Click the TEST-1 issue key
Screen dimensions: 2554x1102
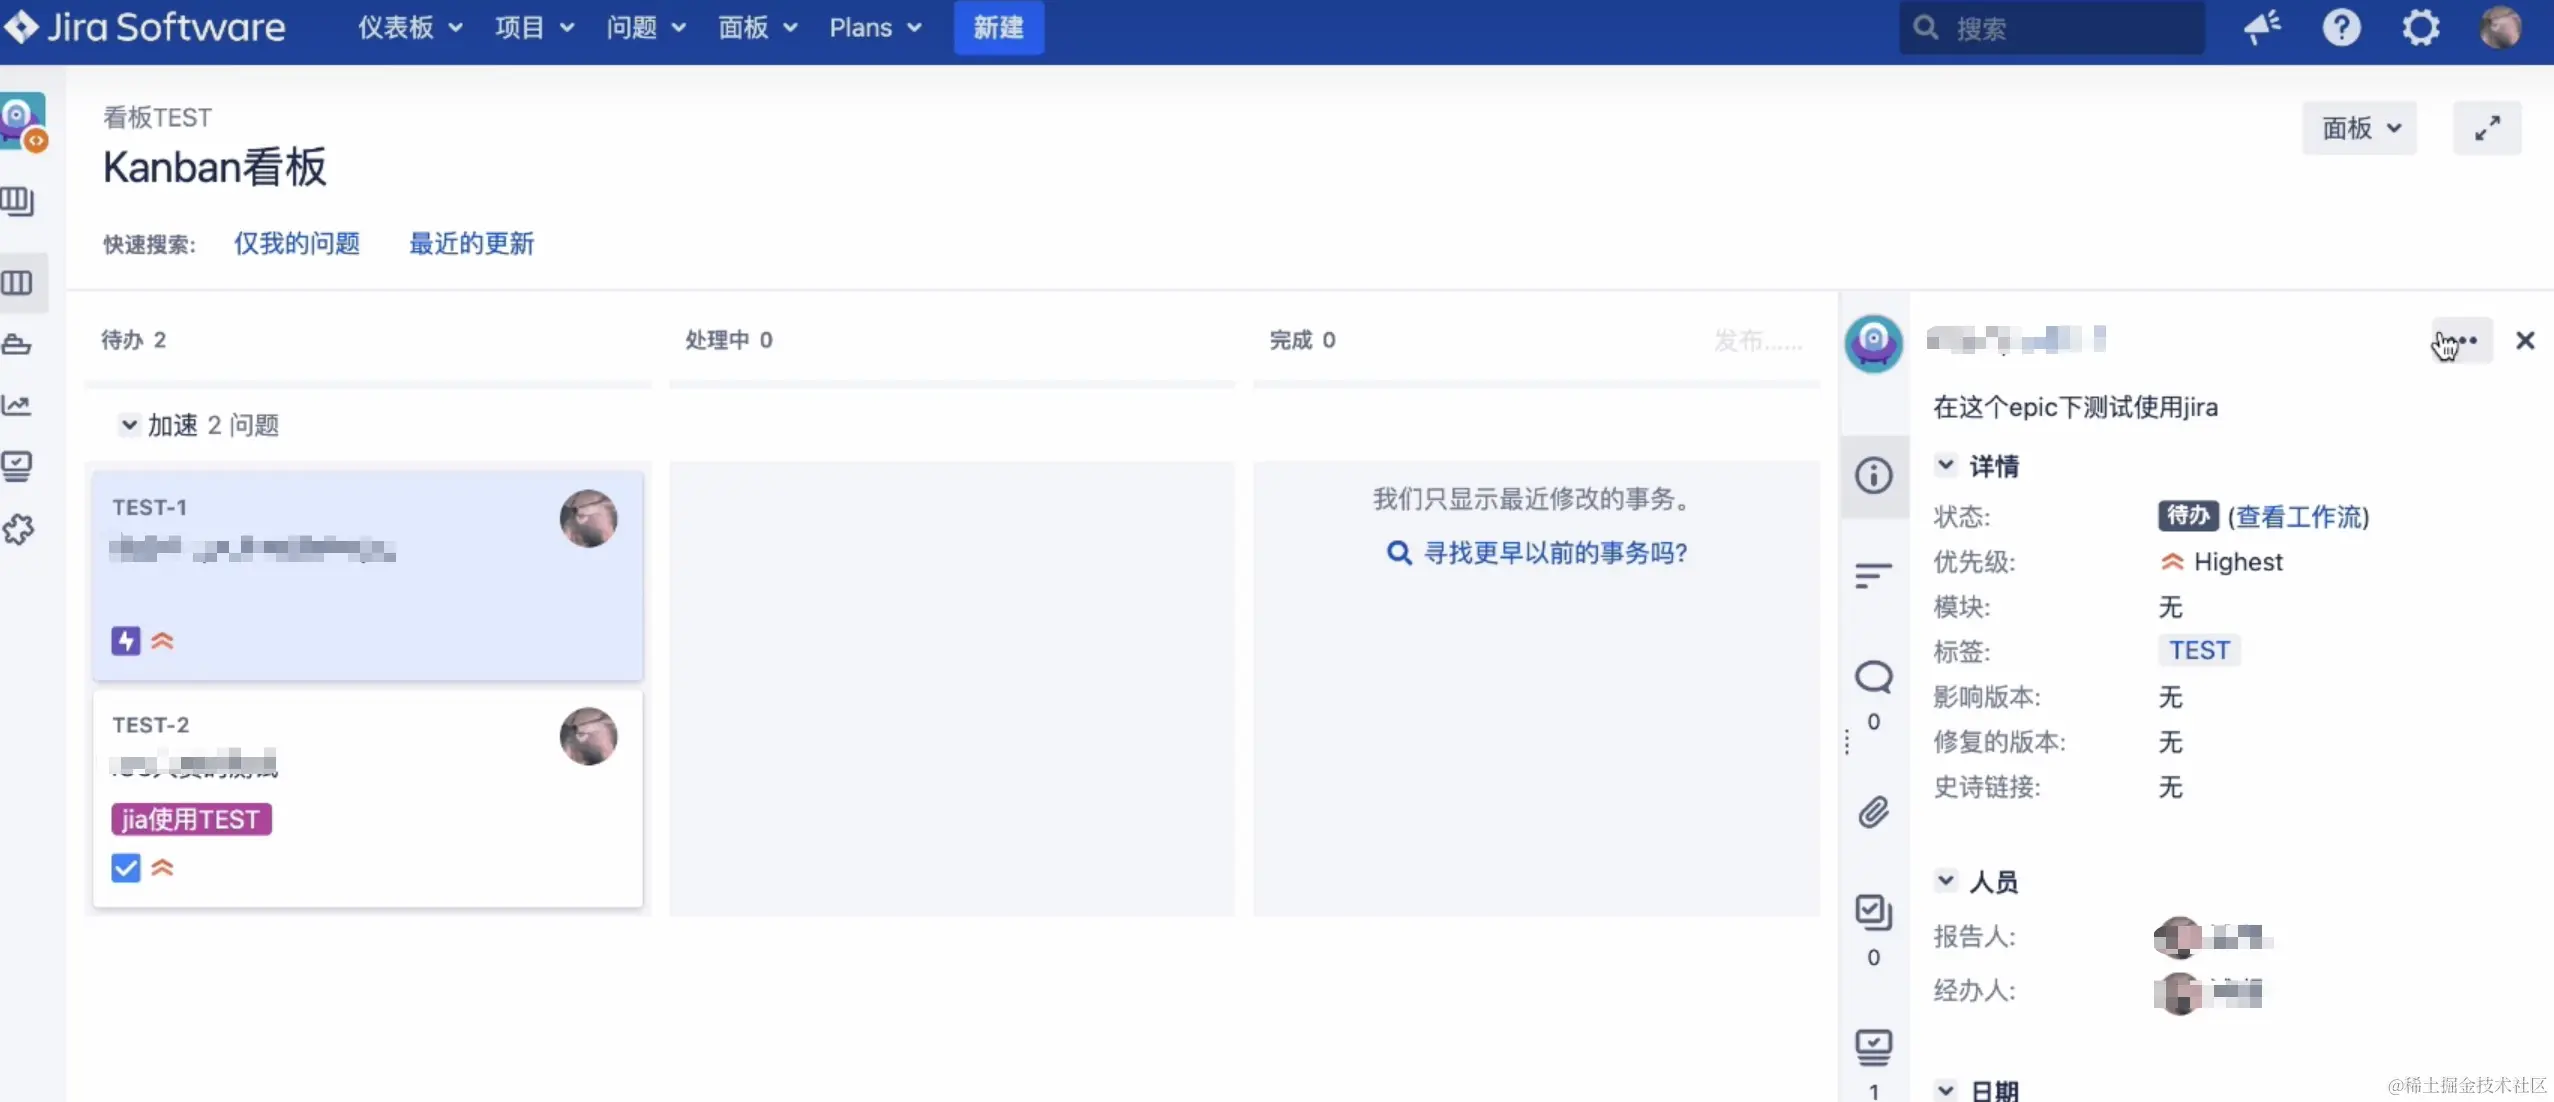click(150, 508)
